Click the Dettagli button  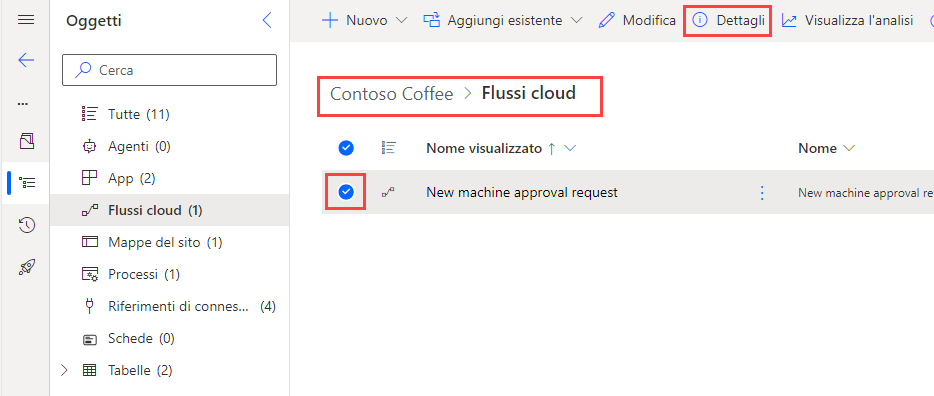pyautogui.click(x=728, y=20)
